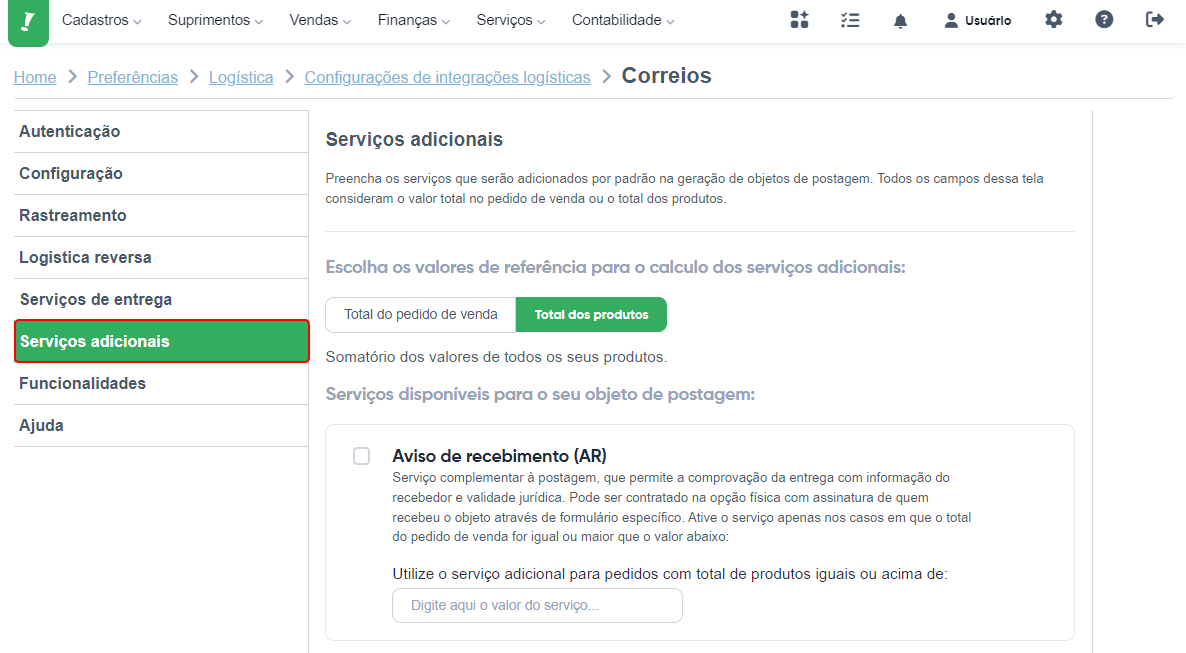Select Total dos produtos option
Screen dimensions: 1186x653
[x=591, y=314]
